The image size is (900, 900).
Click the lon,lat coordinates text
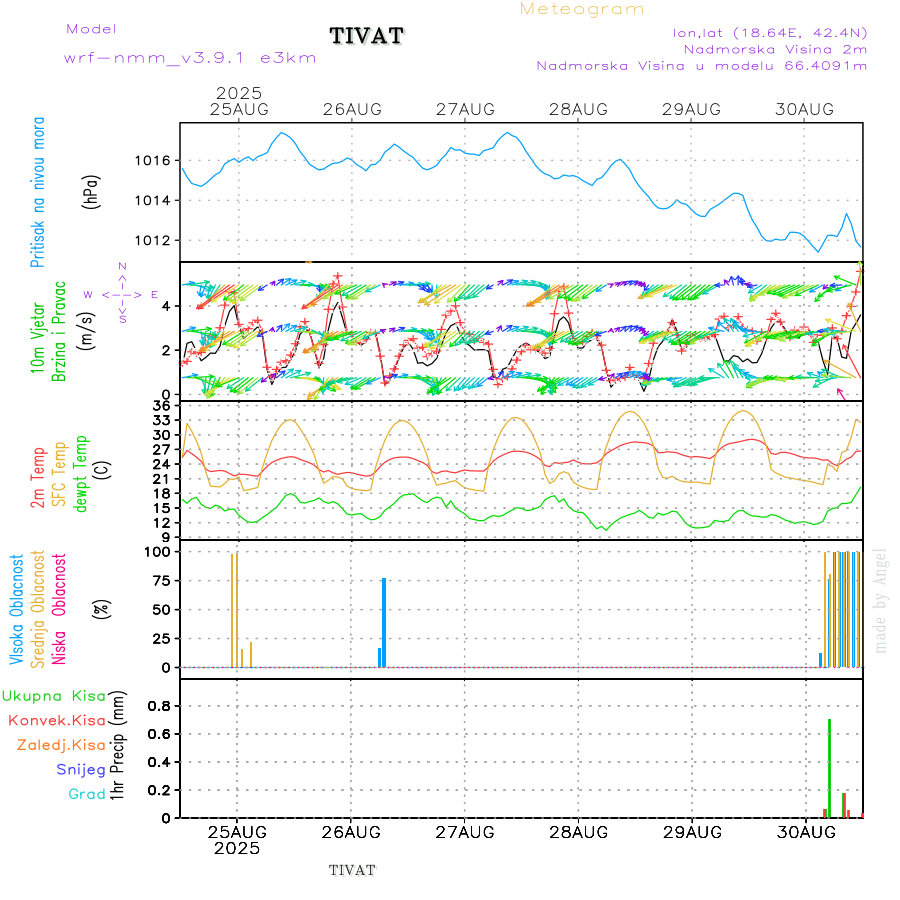[769, 32]
